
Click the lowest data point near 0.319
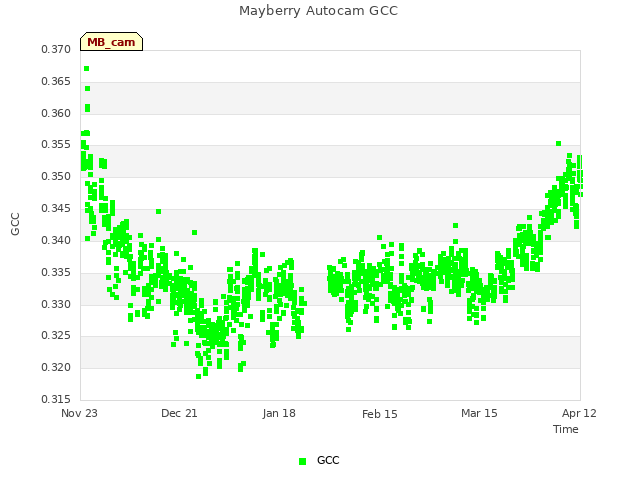[198, 376]
